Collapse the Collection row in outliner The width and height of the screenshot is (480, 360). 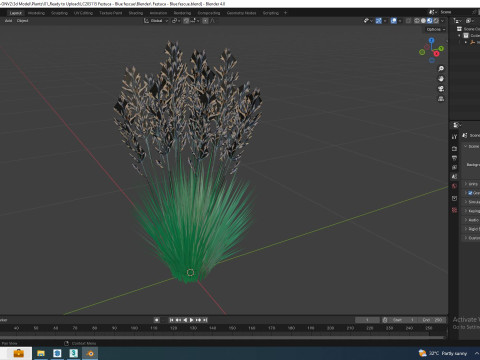pyautogui.click(x=459, y=35)
